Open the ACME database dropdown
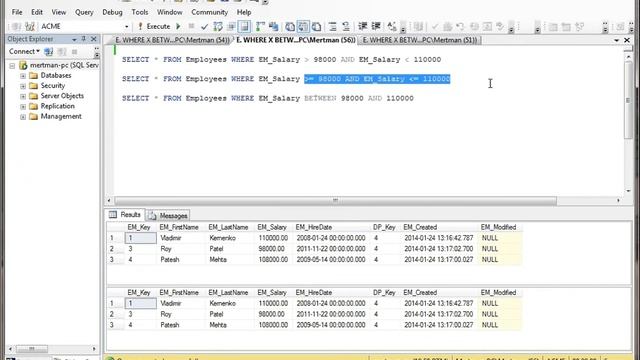The width and height of the screenshot is (640, 360). coord(127,27)
